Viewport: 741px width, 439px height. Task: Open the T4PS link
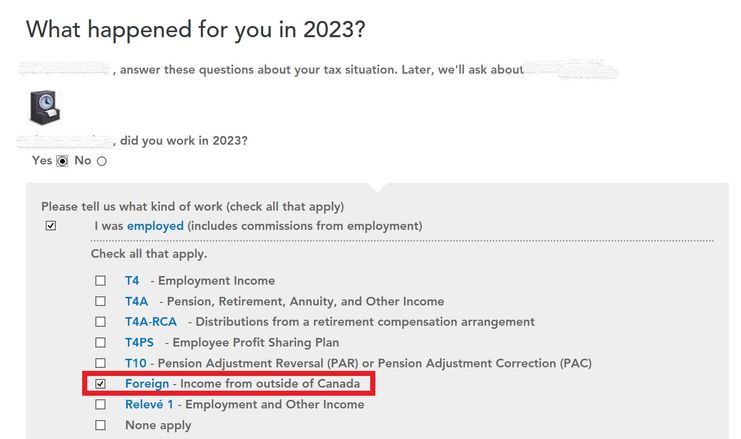pyautogui.click(x=139, y=343)
